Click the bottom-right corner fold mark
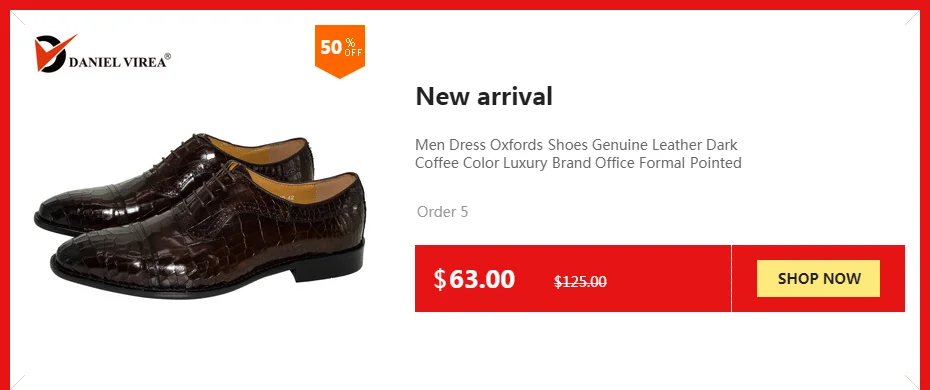This screenshot has width=930, height=390. tap(912, 382)
